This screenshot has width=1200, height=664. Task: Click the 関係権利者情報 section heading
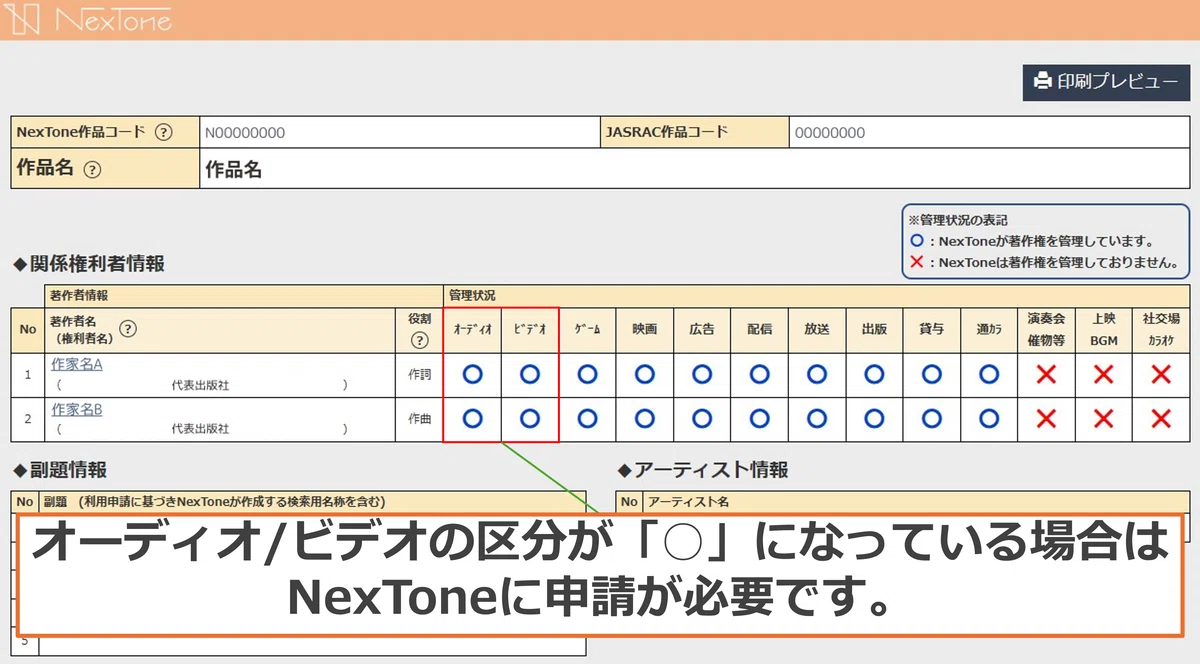coord(88,264)
